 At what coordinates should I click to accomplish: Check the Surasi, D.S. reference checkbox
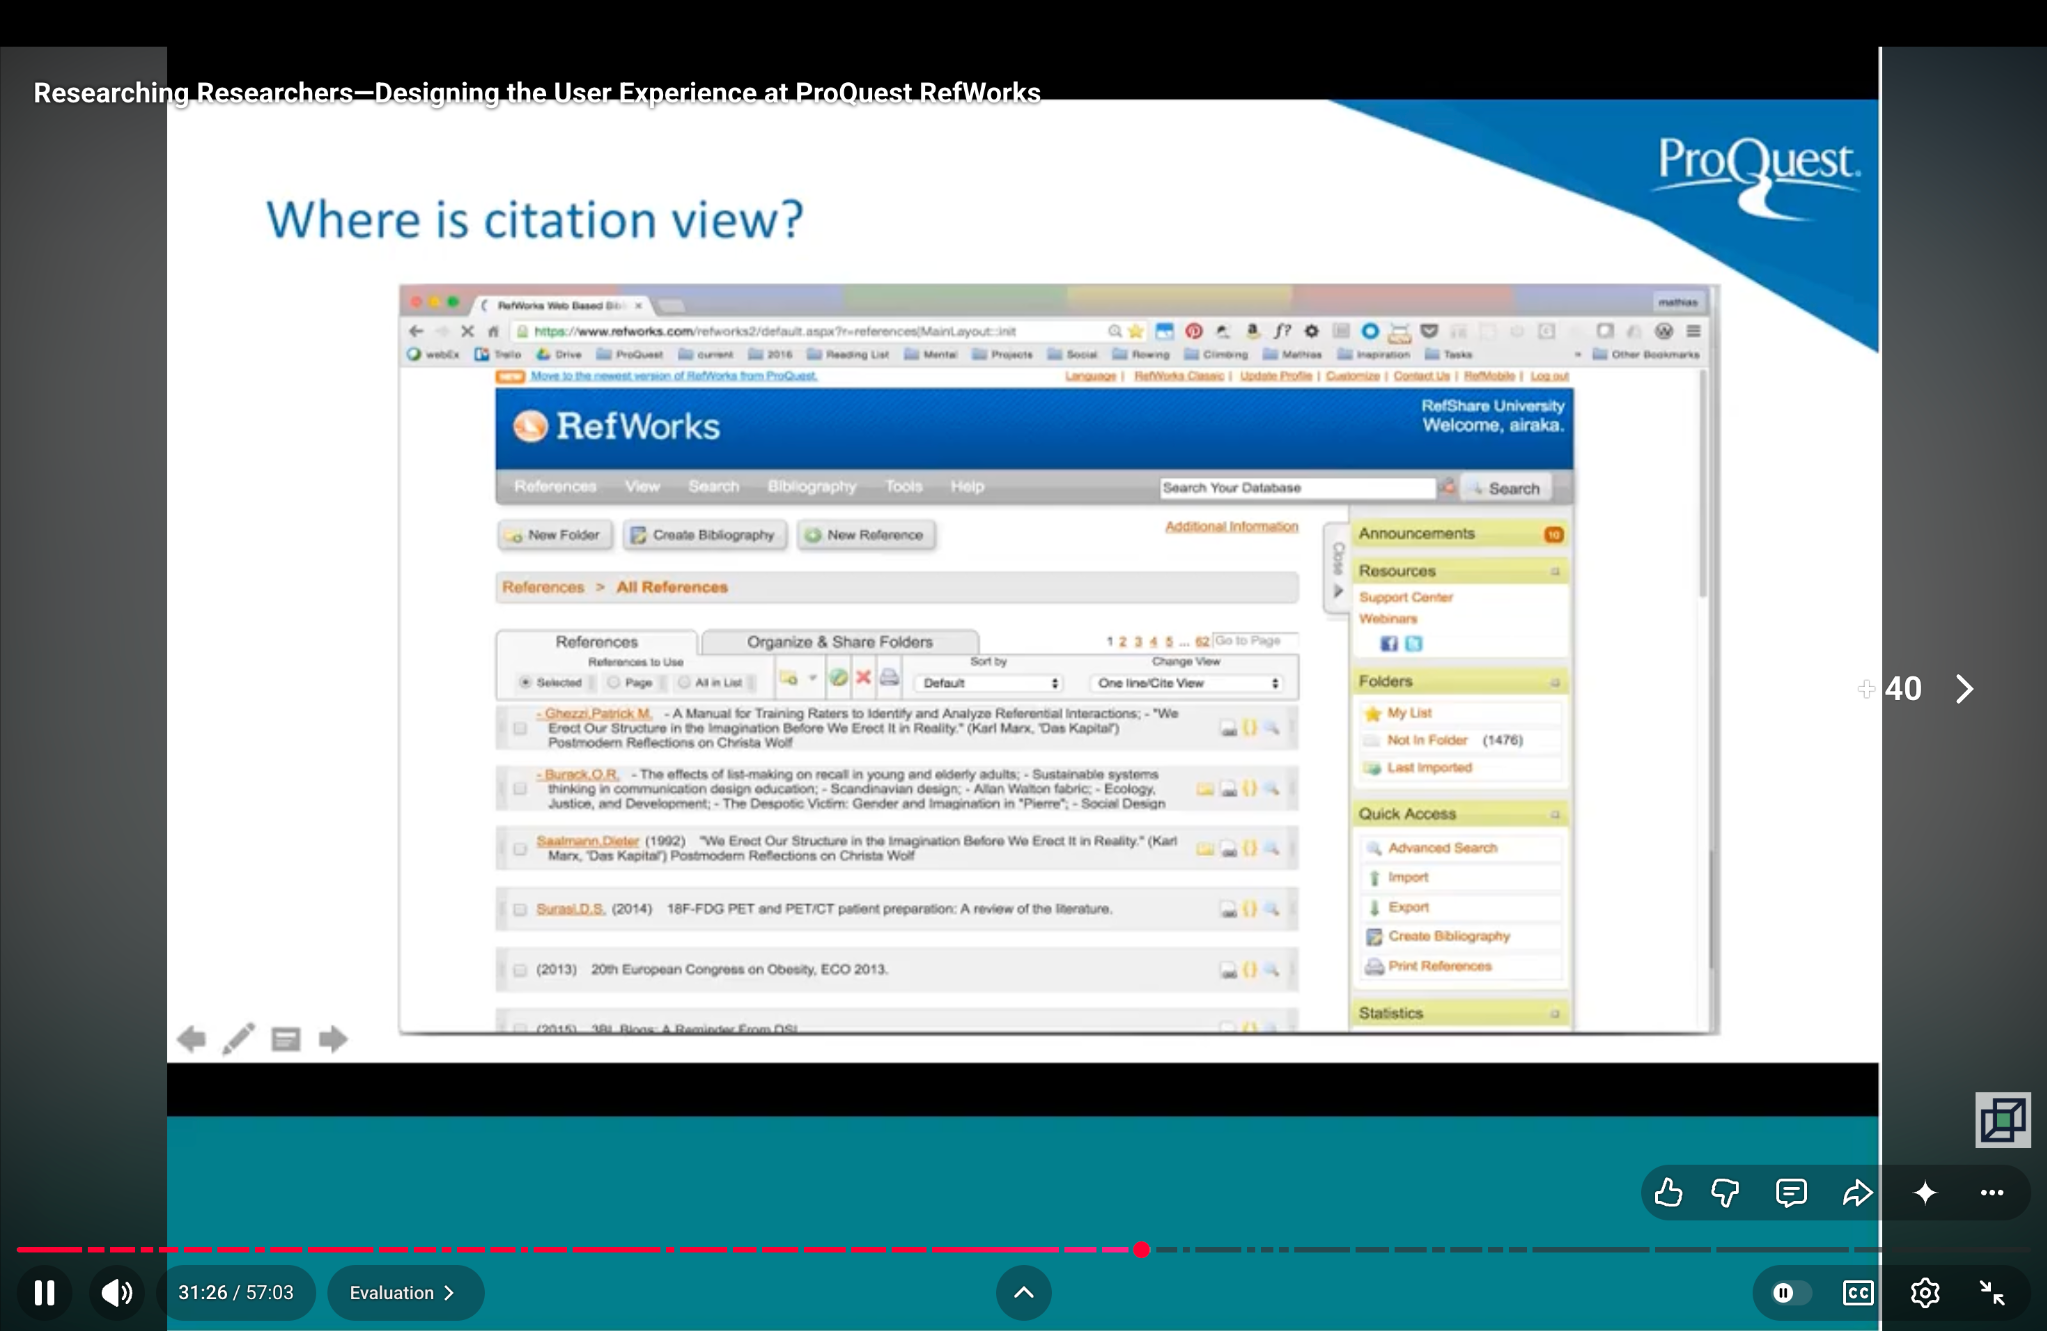tap(520, 909)
